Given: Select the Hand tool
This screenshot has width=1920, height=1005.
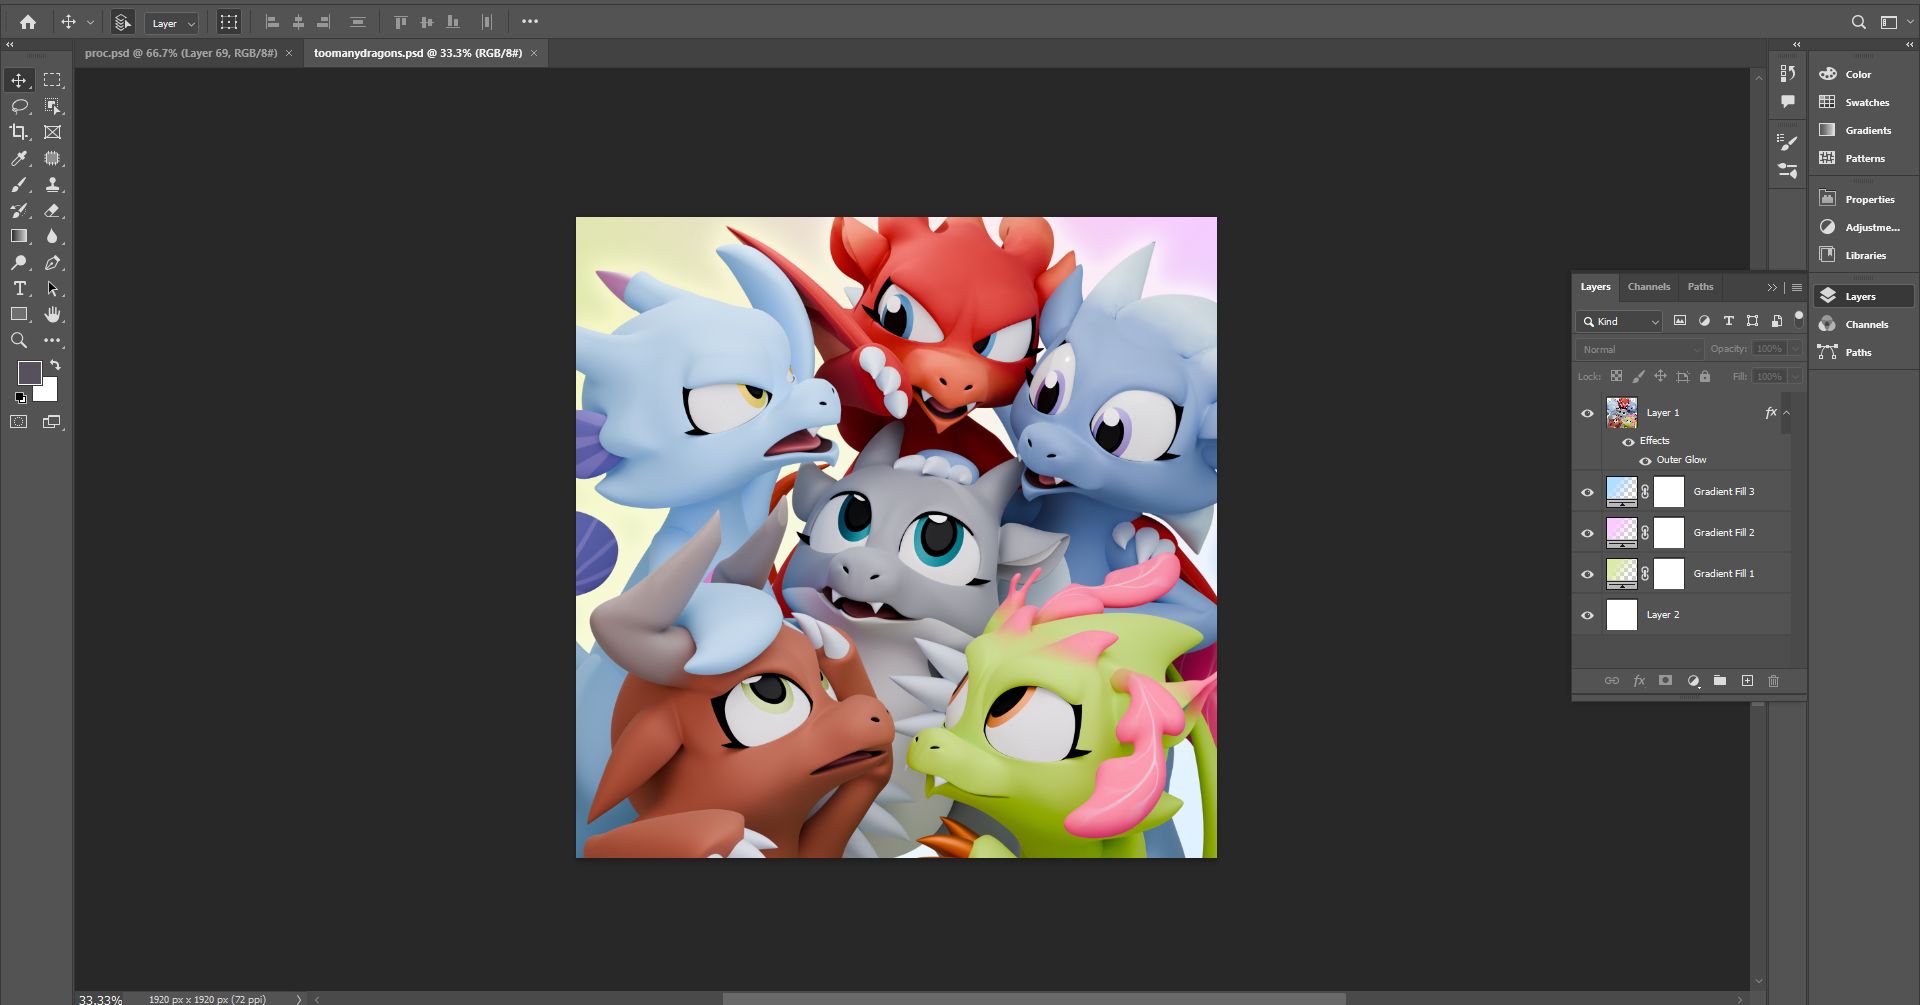Looking at the screenshot, I should [52, 315].
